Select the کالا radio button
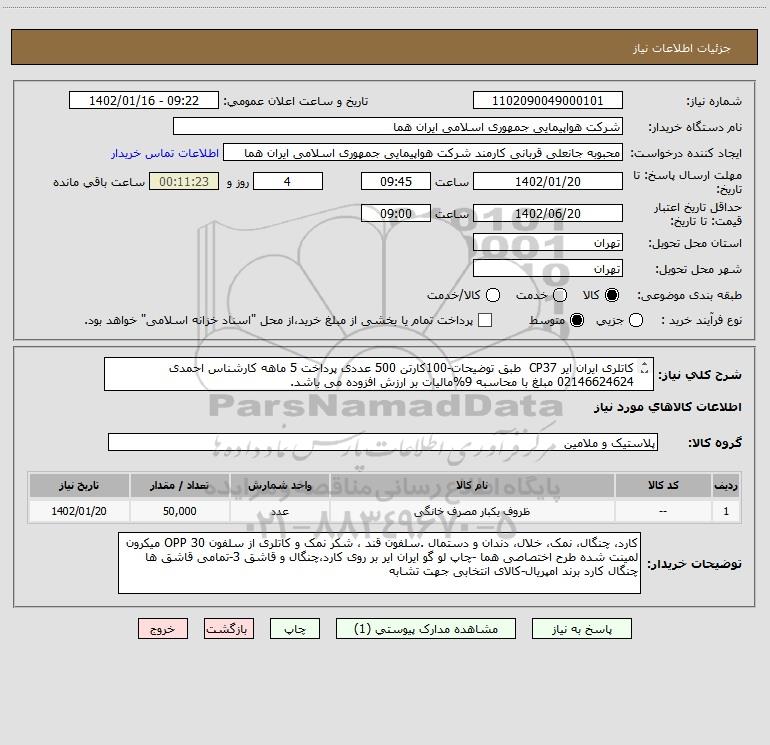Image resolution: width=770 pixels, height=745 pixels. click(x=612, y=295)
